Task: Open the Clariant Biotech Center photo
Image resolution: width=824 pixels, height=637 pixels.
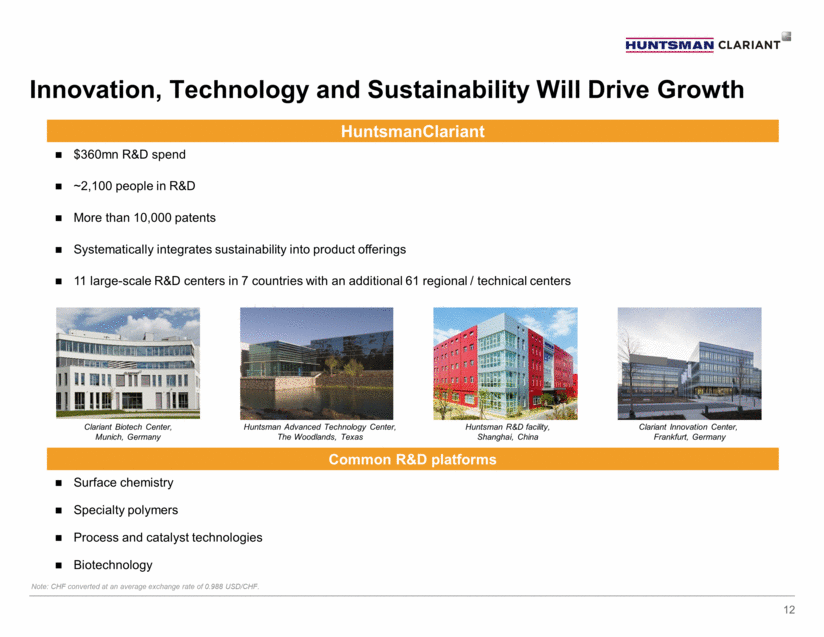Action: pyautogui.click(x=128, y=363)
